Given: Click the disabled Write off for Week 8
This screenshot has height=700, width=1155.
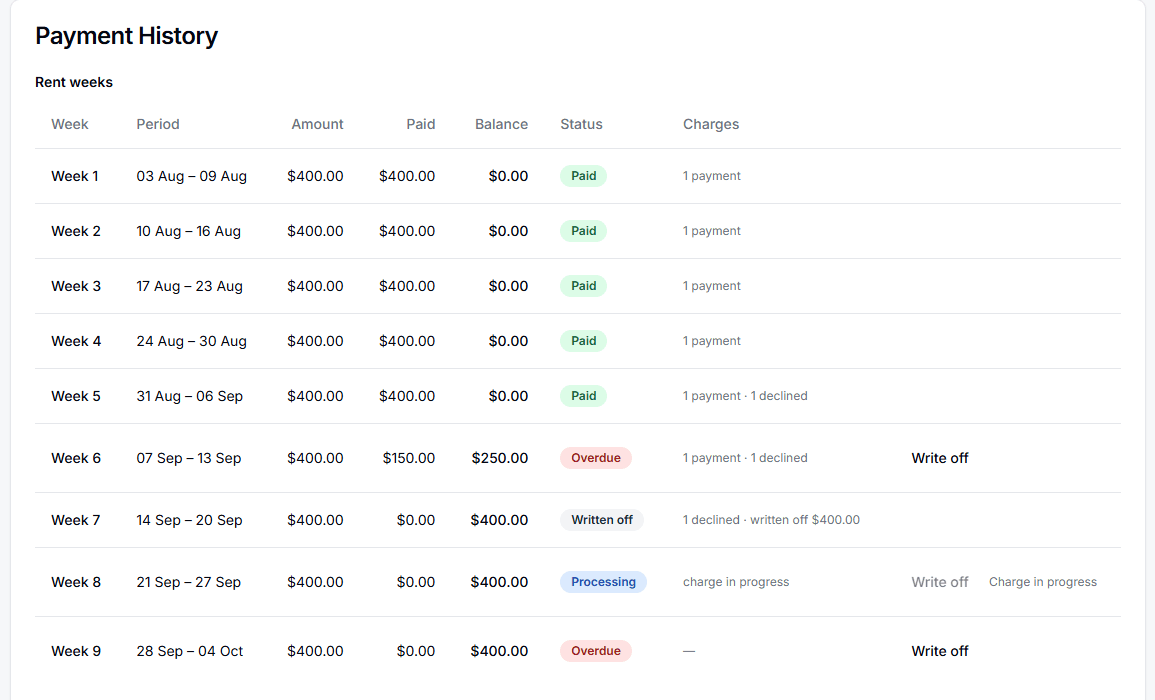Looking at the screenshot, I should pyautogui.click(x=939, y=581).
